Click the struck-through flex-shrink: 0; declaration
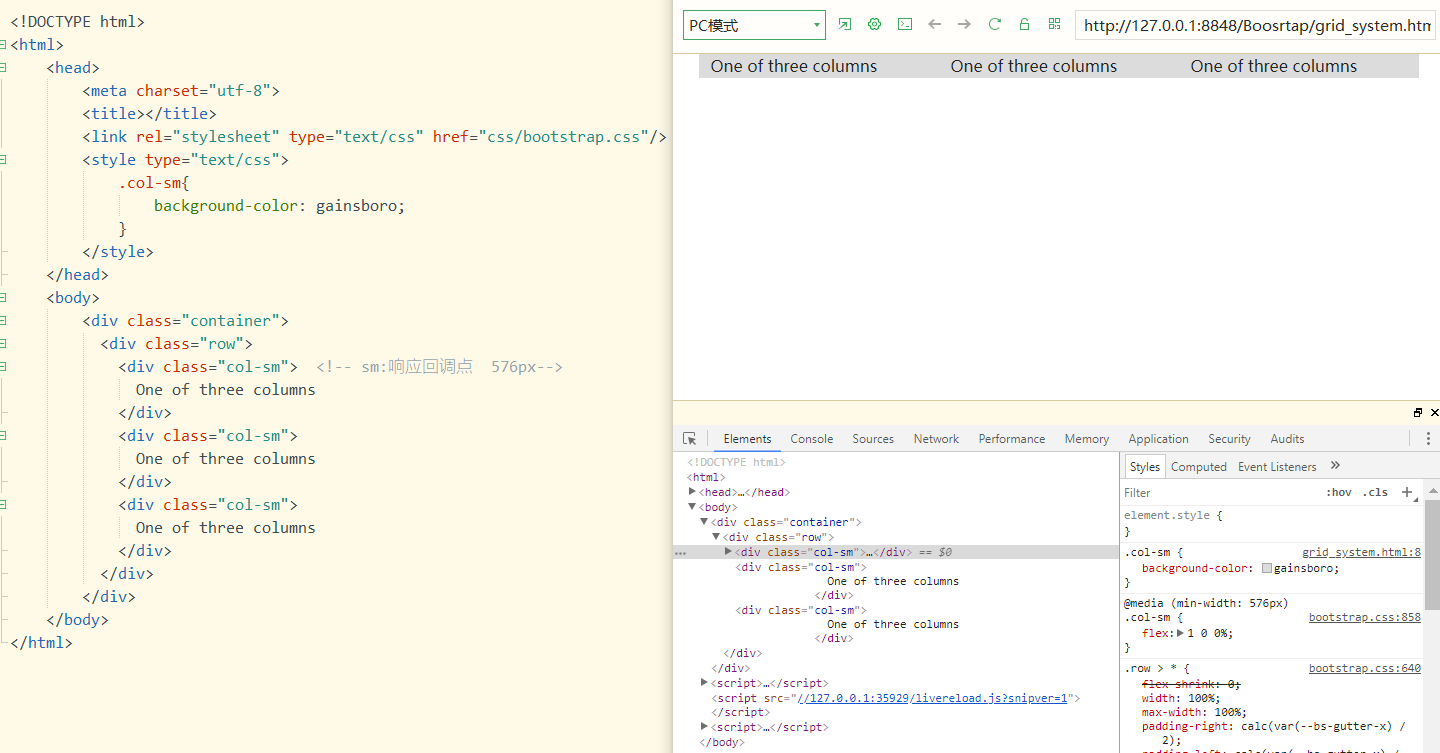 click(1191, 684)
